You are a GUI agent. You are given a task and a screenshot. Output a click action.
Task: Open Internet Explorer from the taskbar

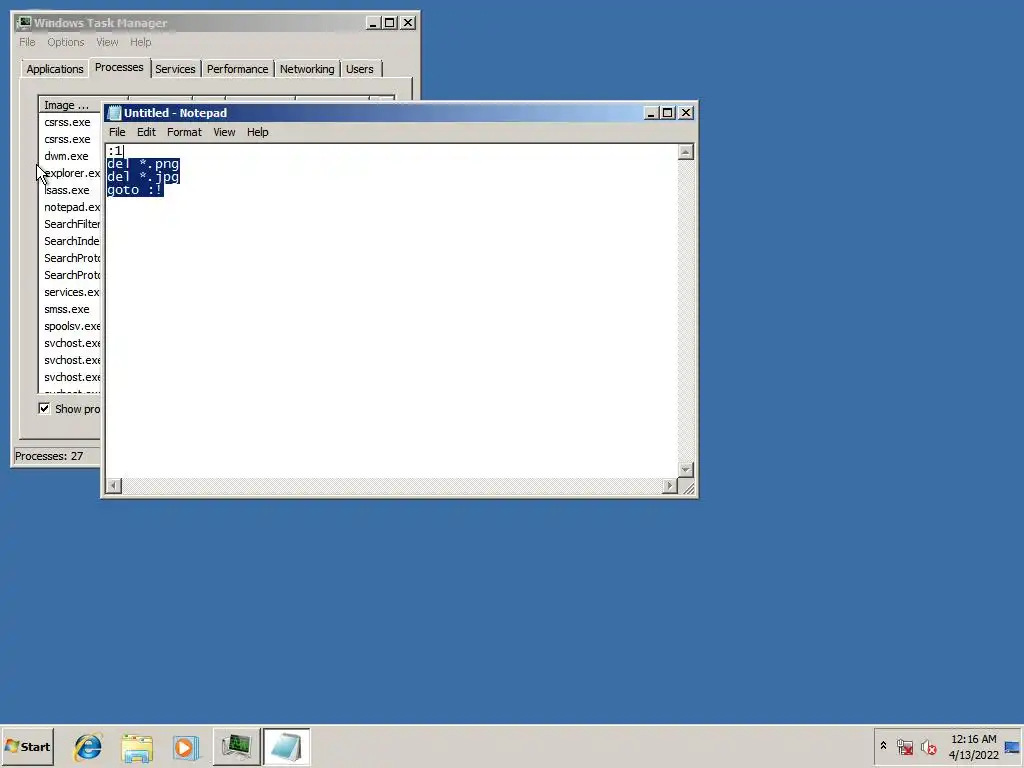pos(88,746)
